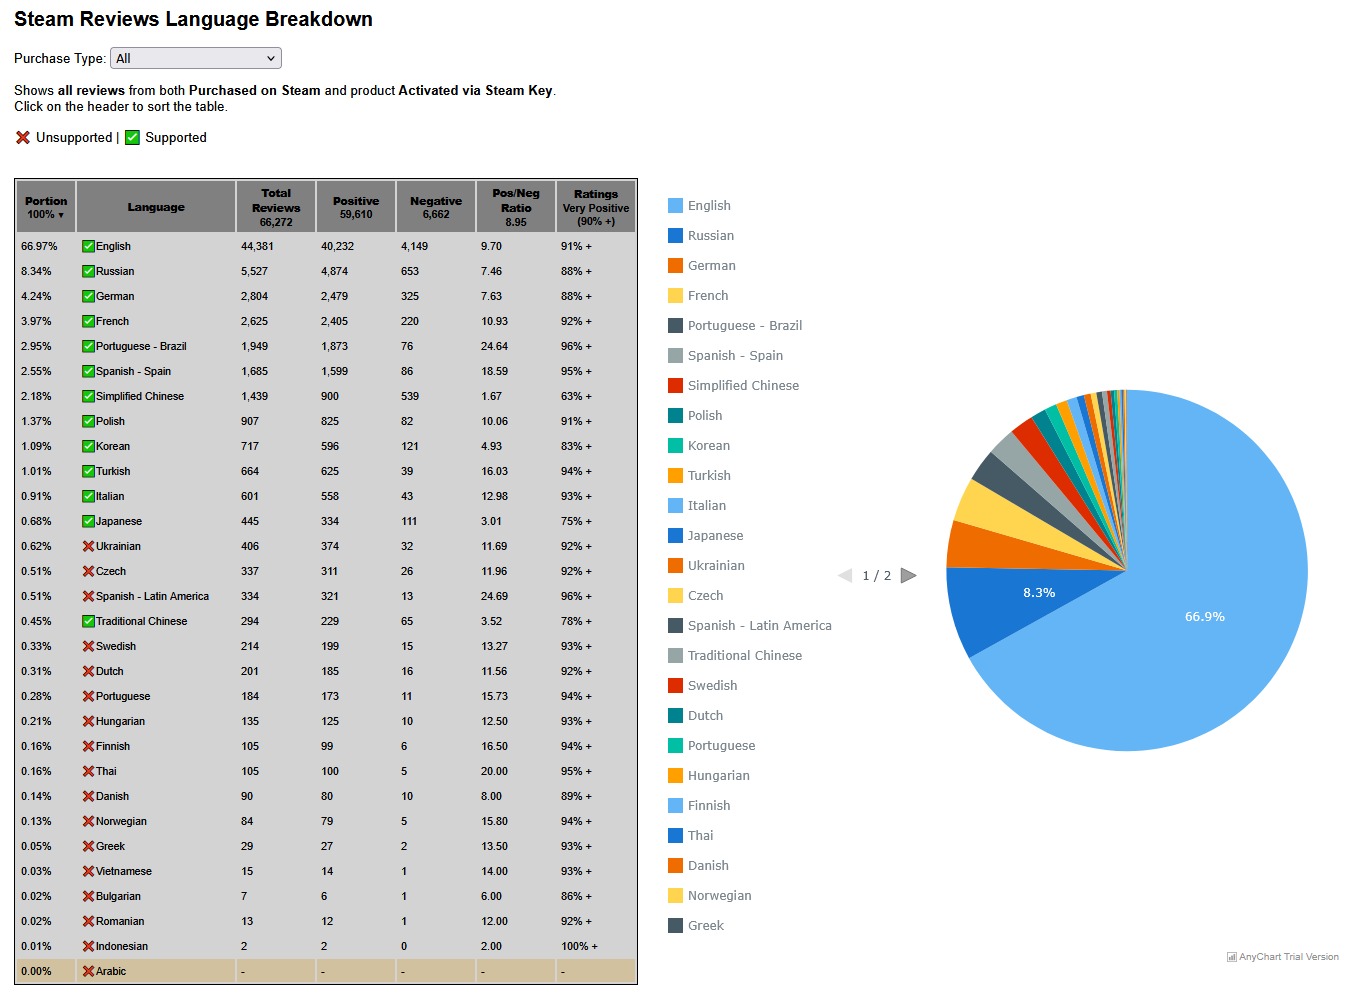1359x996 pixels.
Task: Click the green check icon beside Supported
Action: (x=132, y=138)
